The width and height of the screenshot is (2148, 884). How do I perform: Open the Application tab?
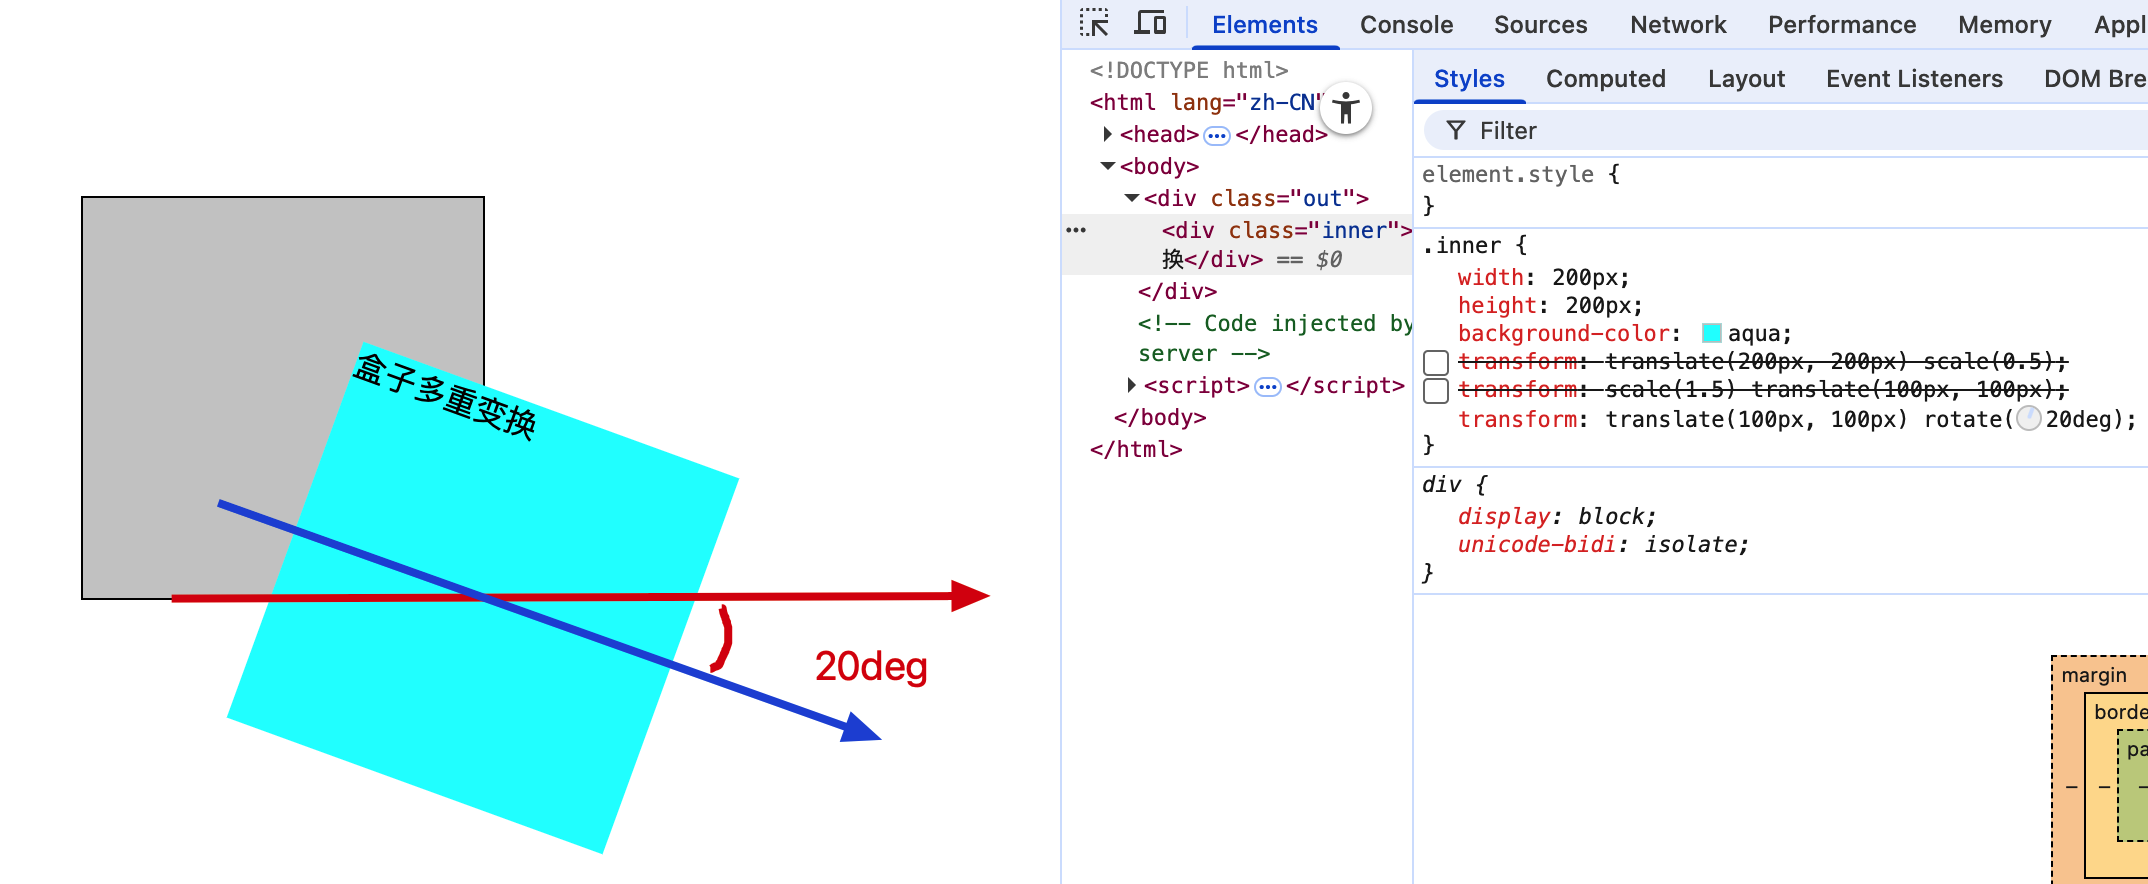click(x=2120, y=25)
